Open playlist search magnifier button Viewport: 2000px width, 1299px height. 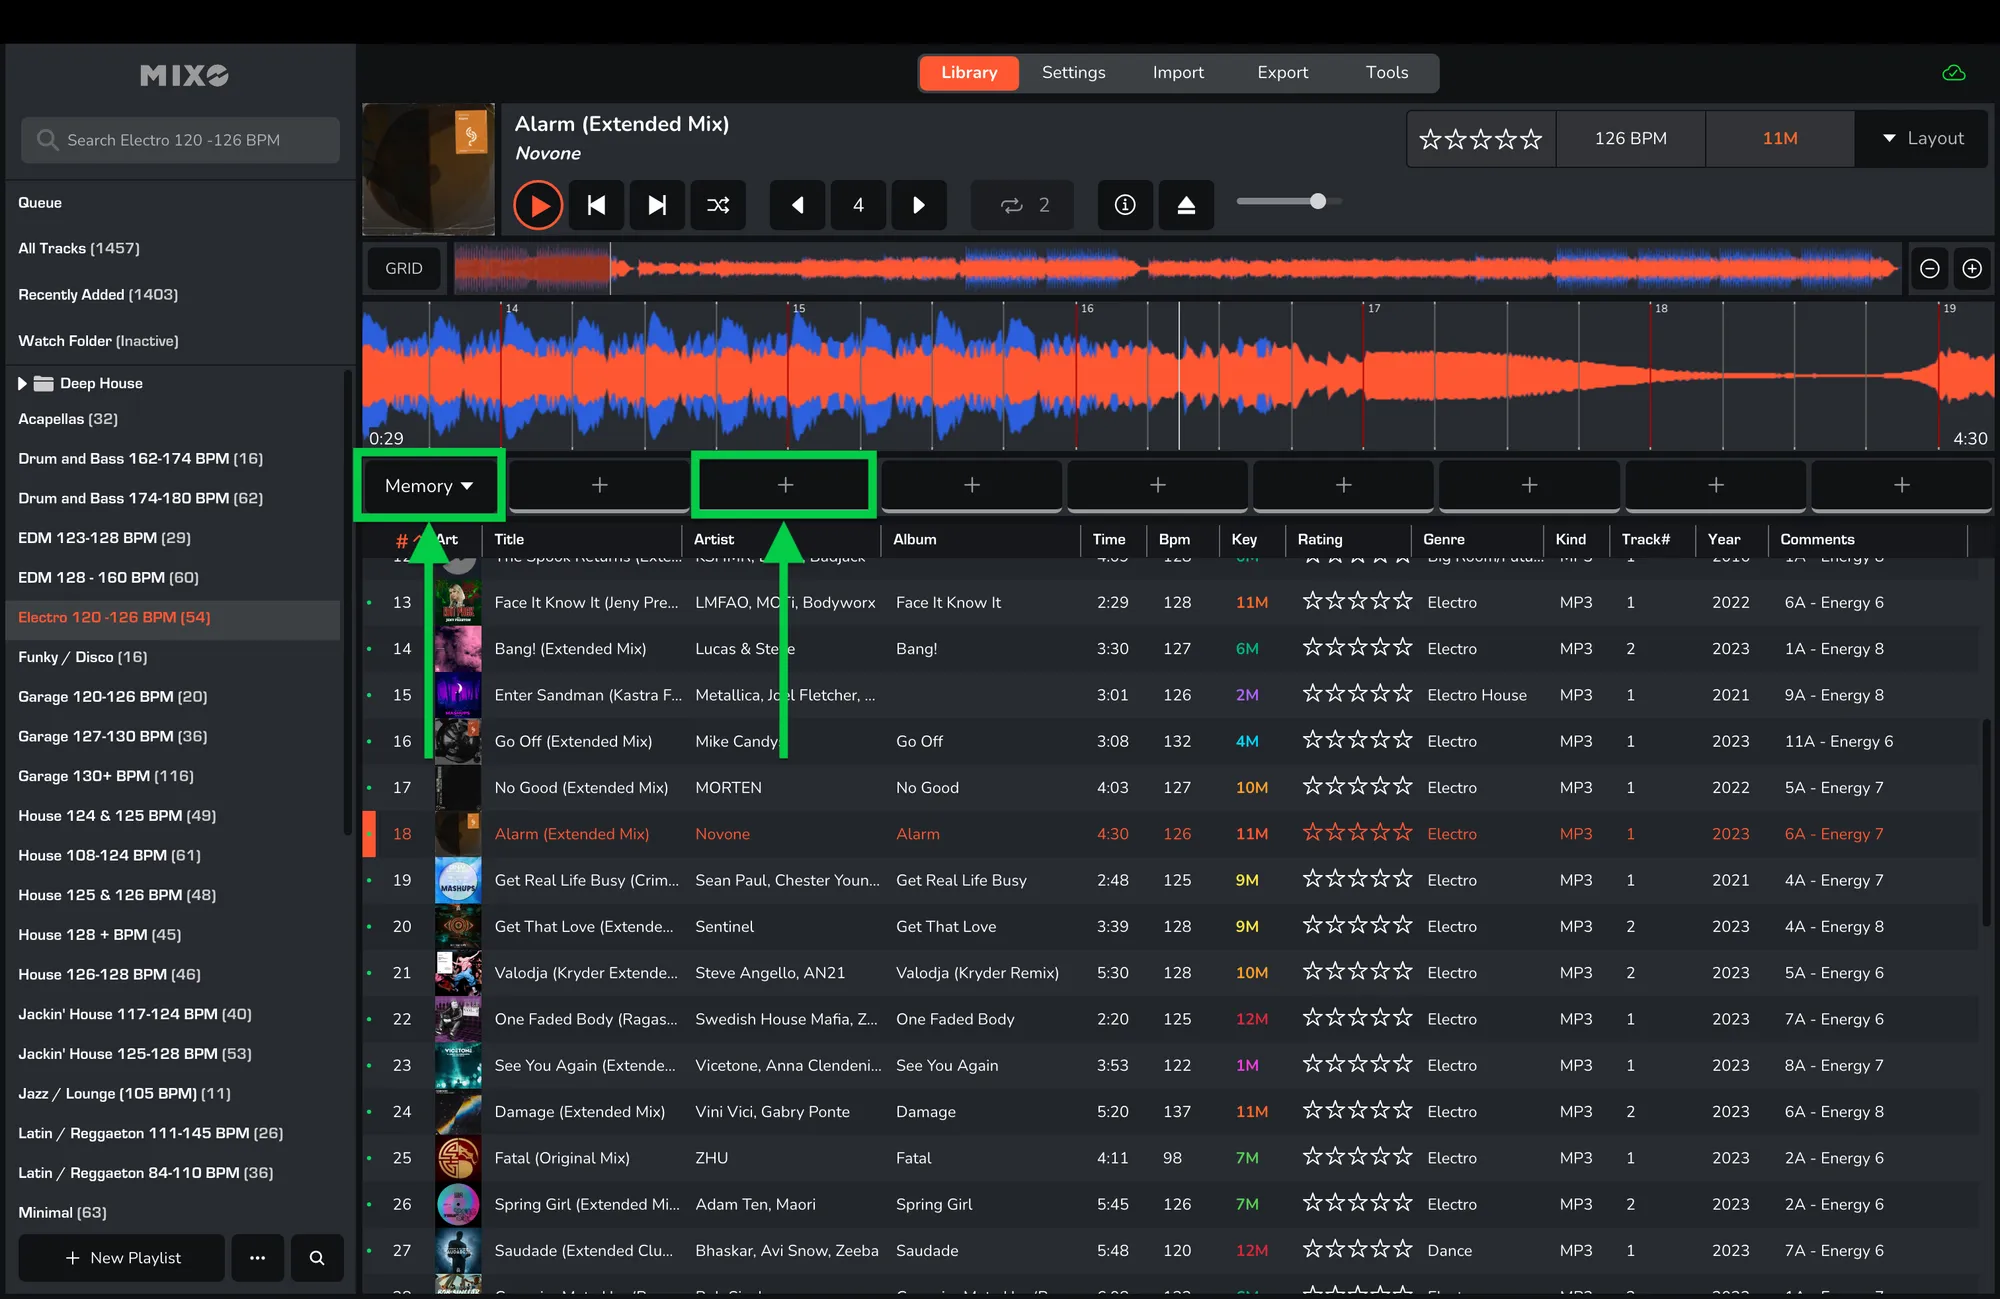tap(317, 1257)
